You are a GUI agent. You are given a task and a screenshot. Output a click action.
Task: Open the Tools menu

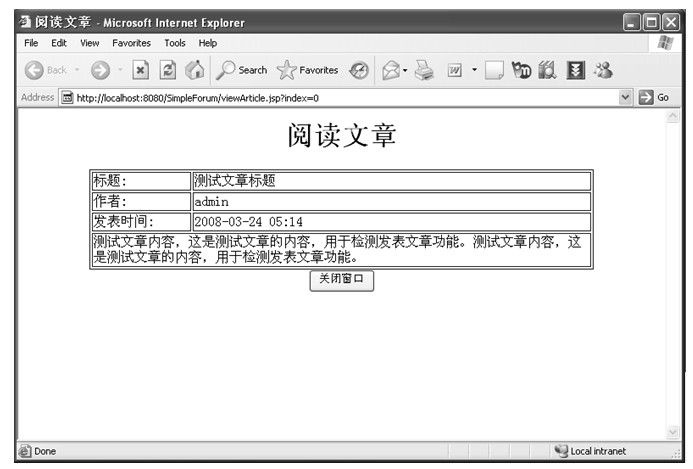pyautogui.click(x=175, y=43)
